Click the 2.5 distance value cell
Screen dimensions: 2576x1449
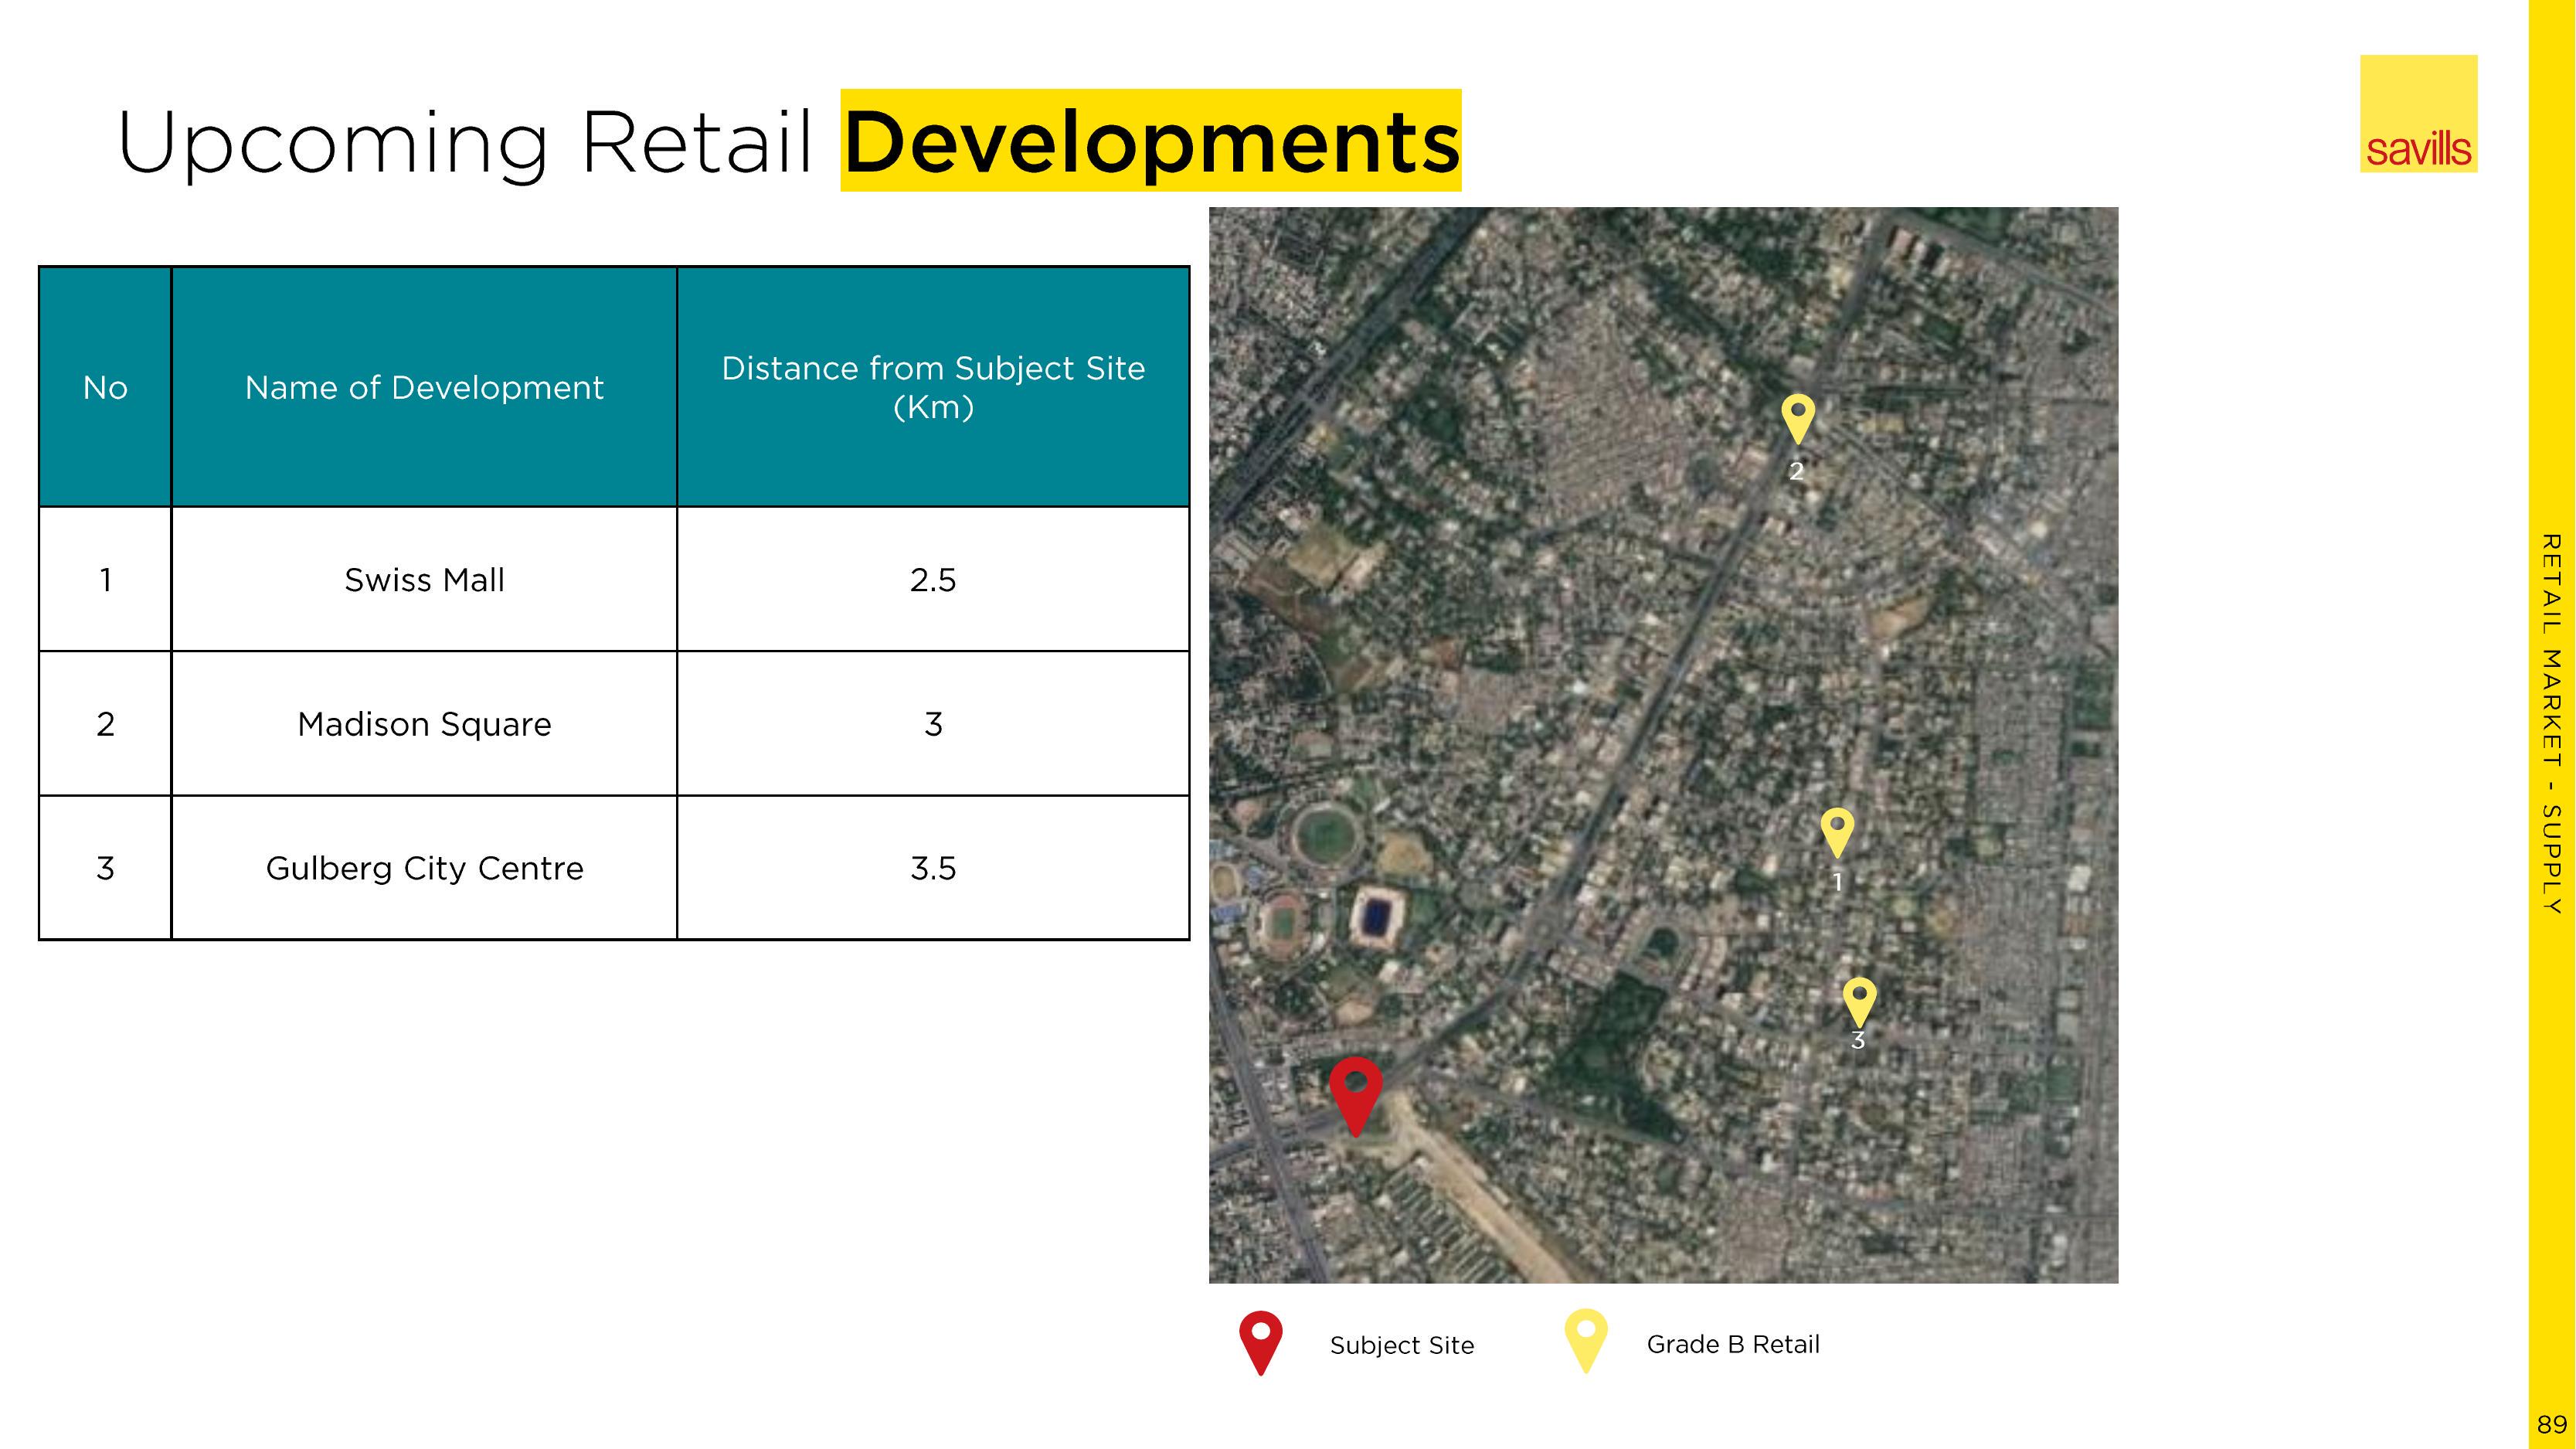932,580
